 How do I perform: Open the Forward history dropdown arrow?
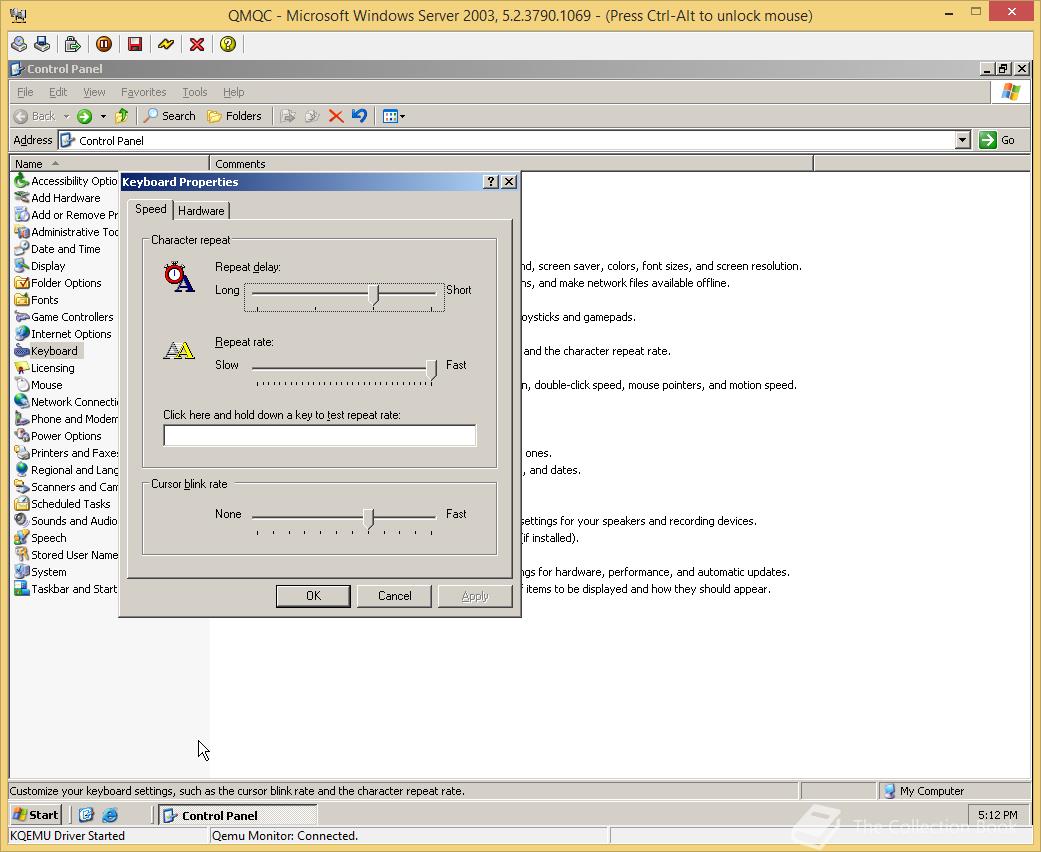pos(103,116)
